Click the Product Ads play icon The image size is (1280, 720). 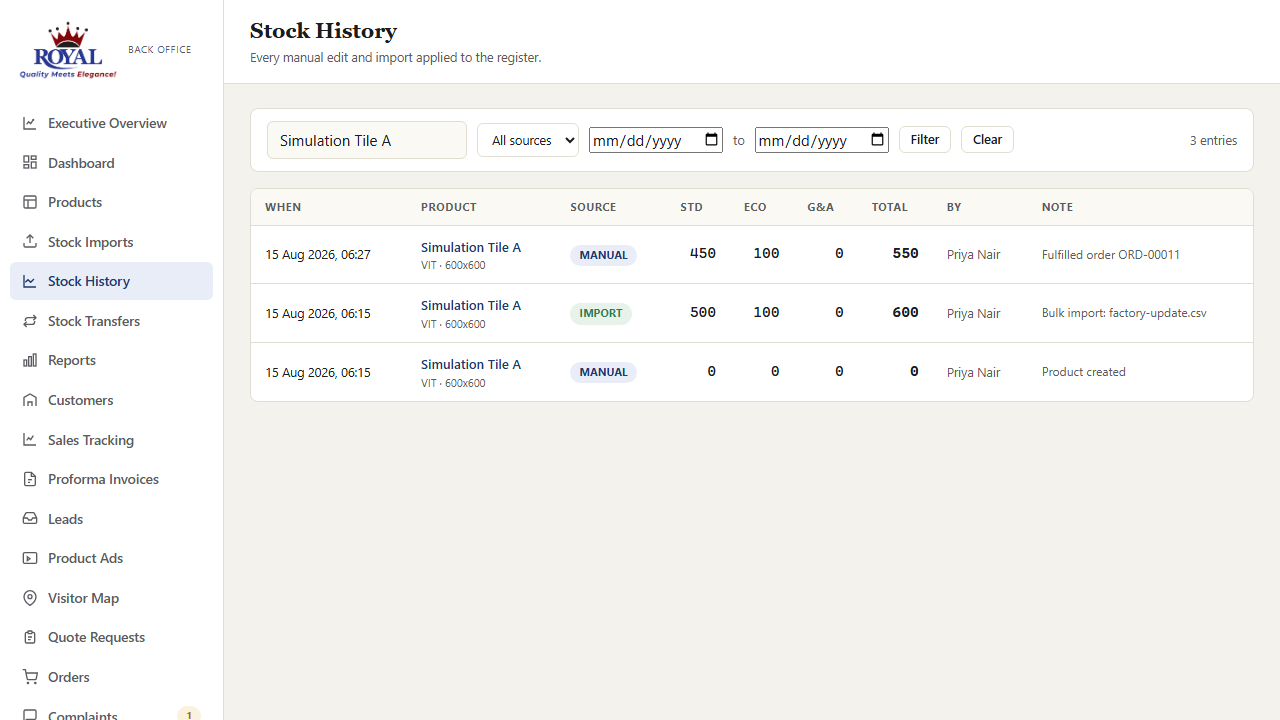click(30, 558)
